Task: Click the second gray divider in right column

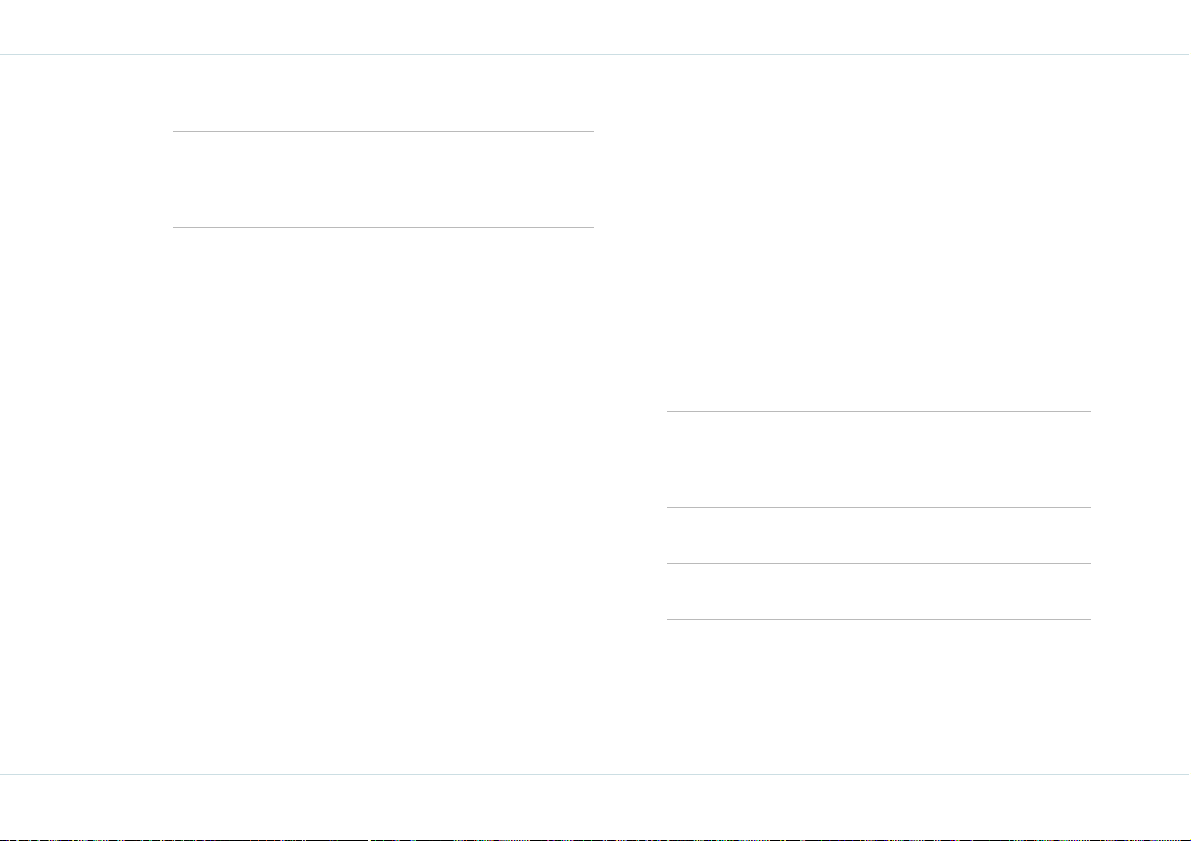Action: (x=879, y=507)
